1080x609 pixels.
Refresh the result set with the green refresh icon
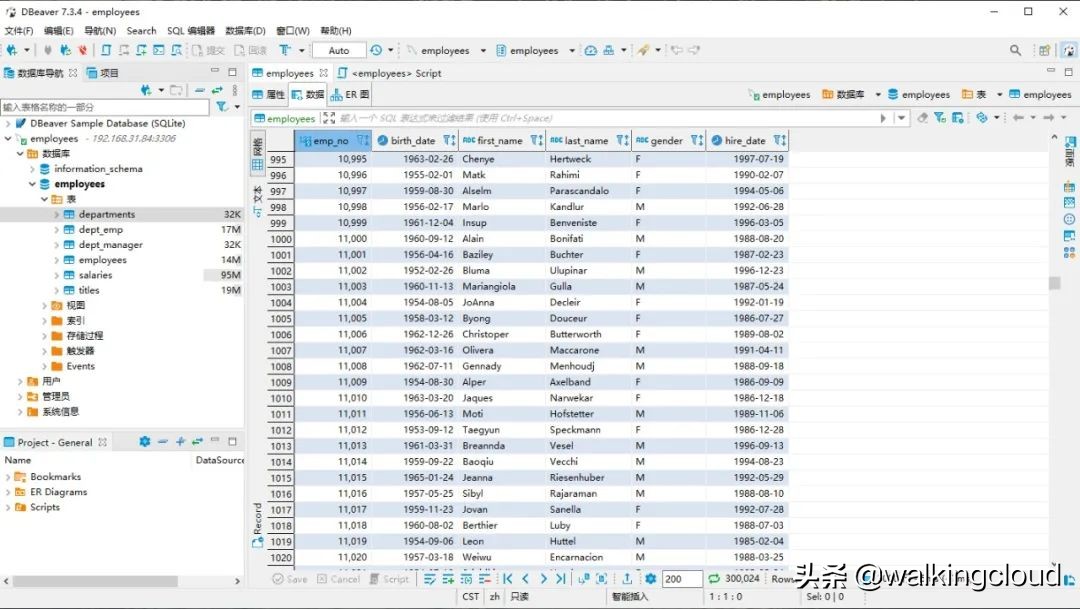(x=714, y=578)
